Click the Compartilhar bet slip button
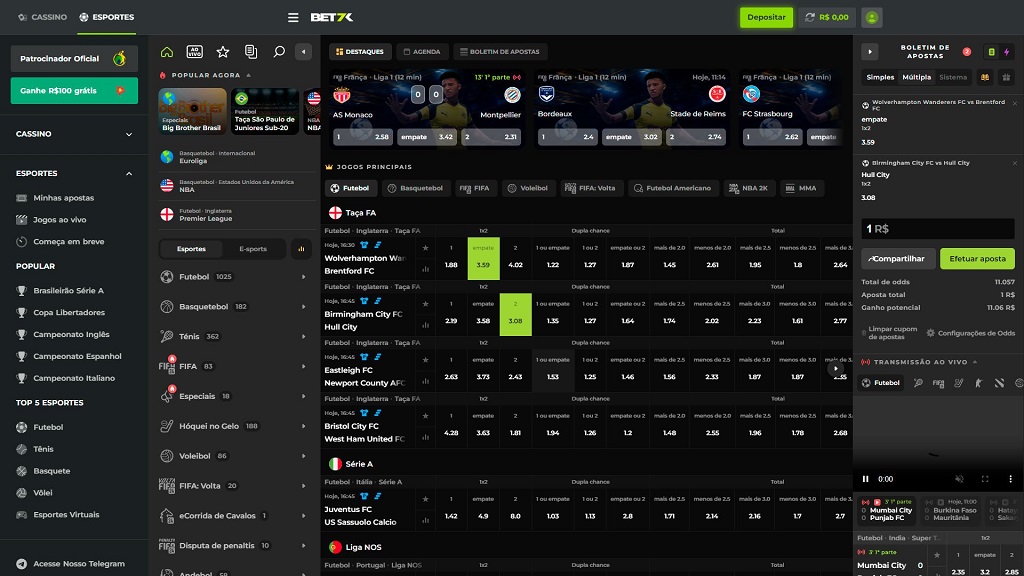This screenshot has height=576, width=1024. point(898,259)
